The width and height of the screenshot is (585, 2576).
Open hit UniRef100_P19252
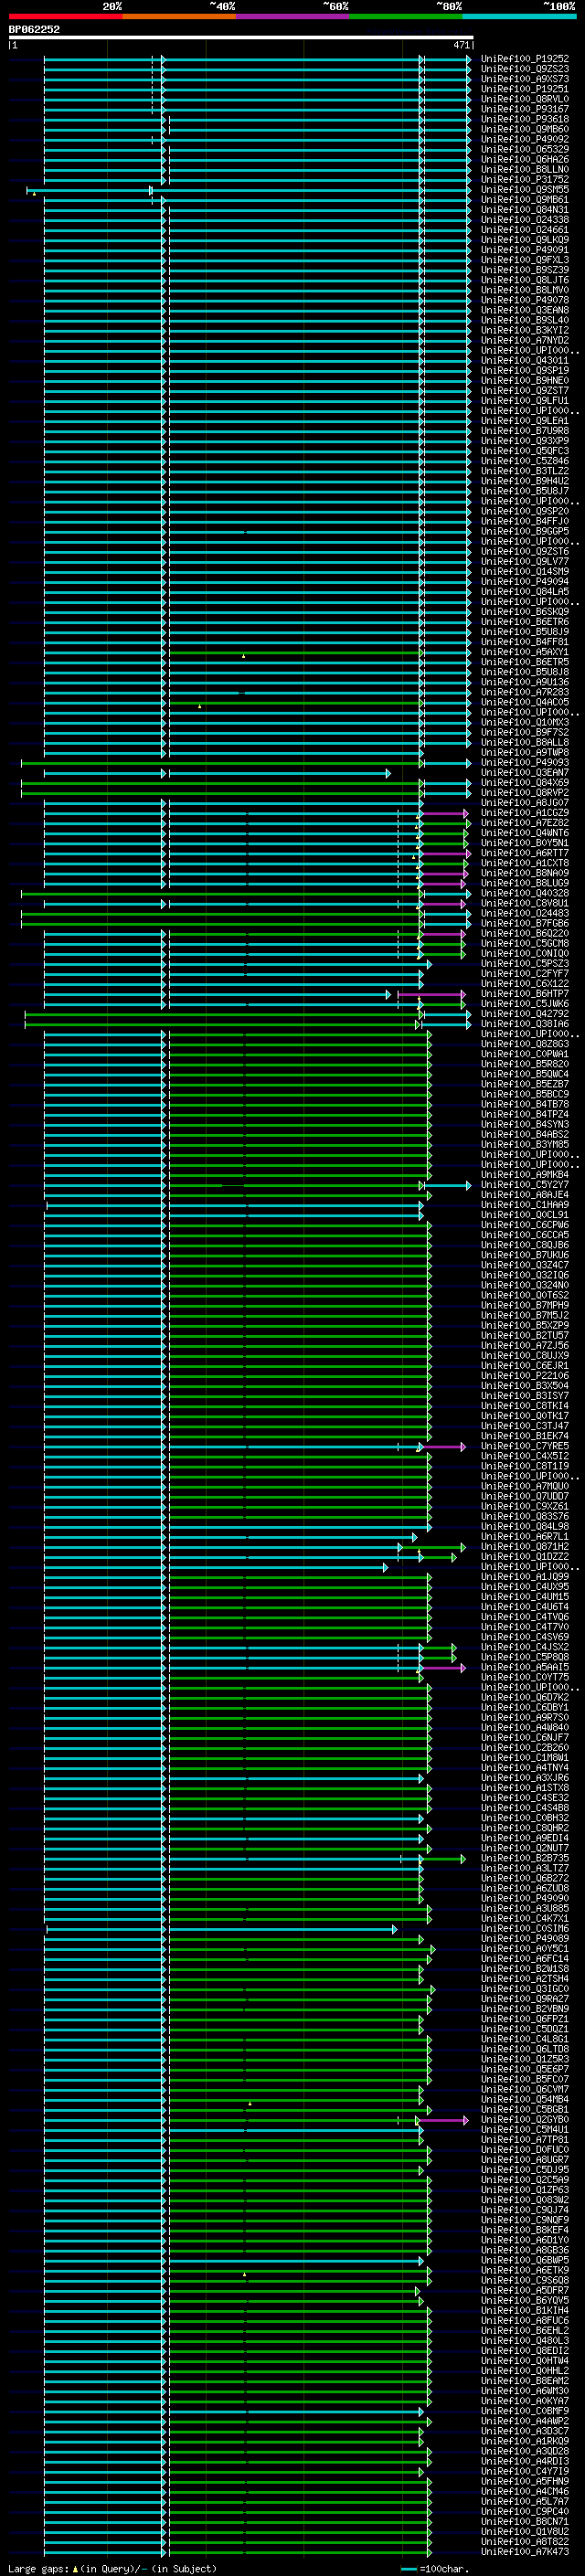click(x=524, y=59)
